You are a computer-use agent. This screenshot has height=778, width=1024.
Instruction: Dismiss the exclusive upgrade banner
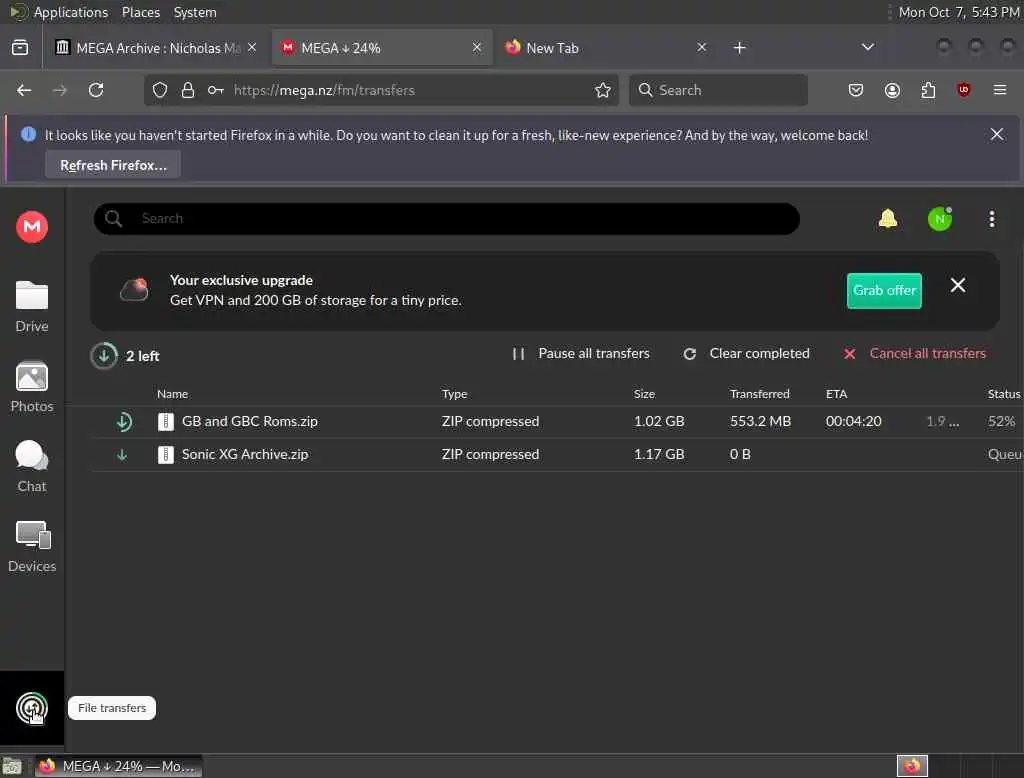(957, 285)
